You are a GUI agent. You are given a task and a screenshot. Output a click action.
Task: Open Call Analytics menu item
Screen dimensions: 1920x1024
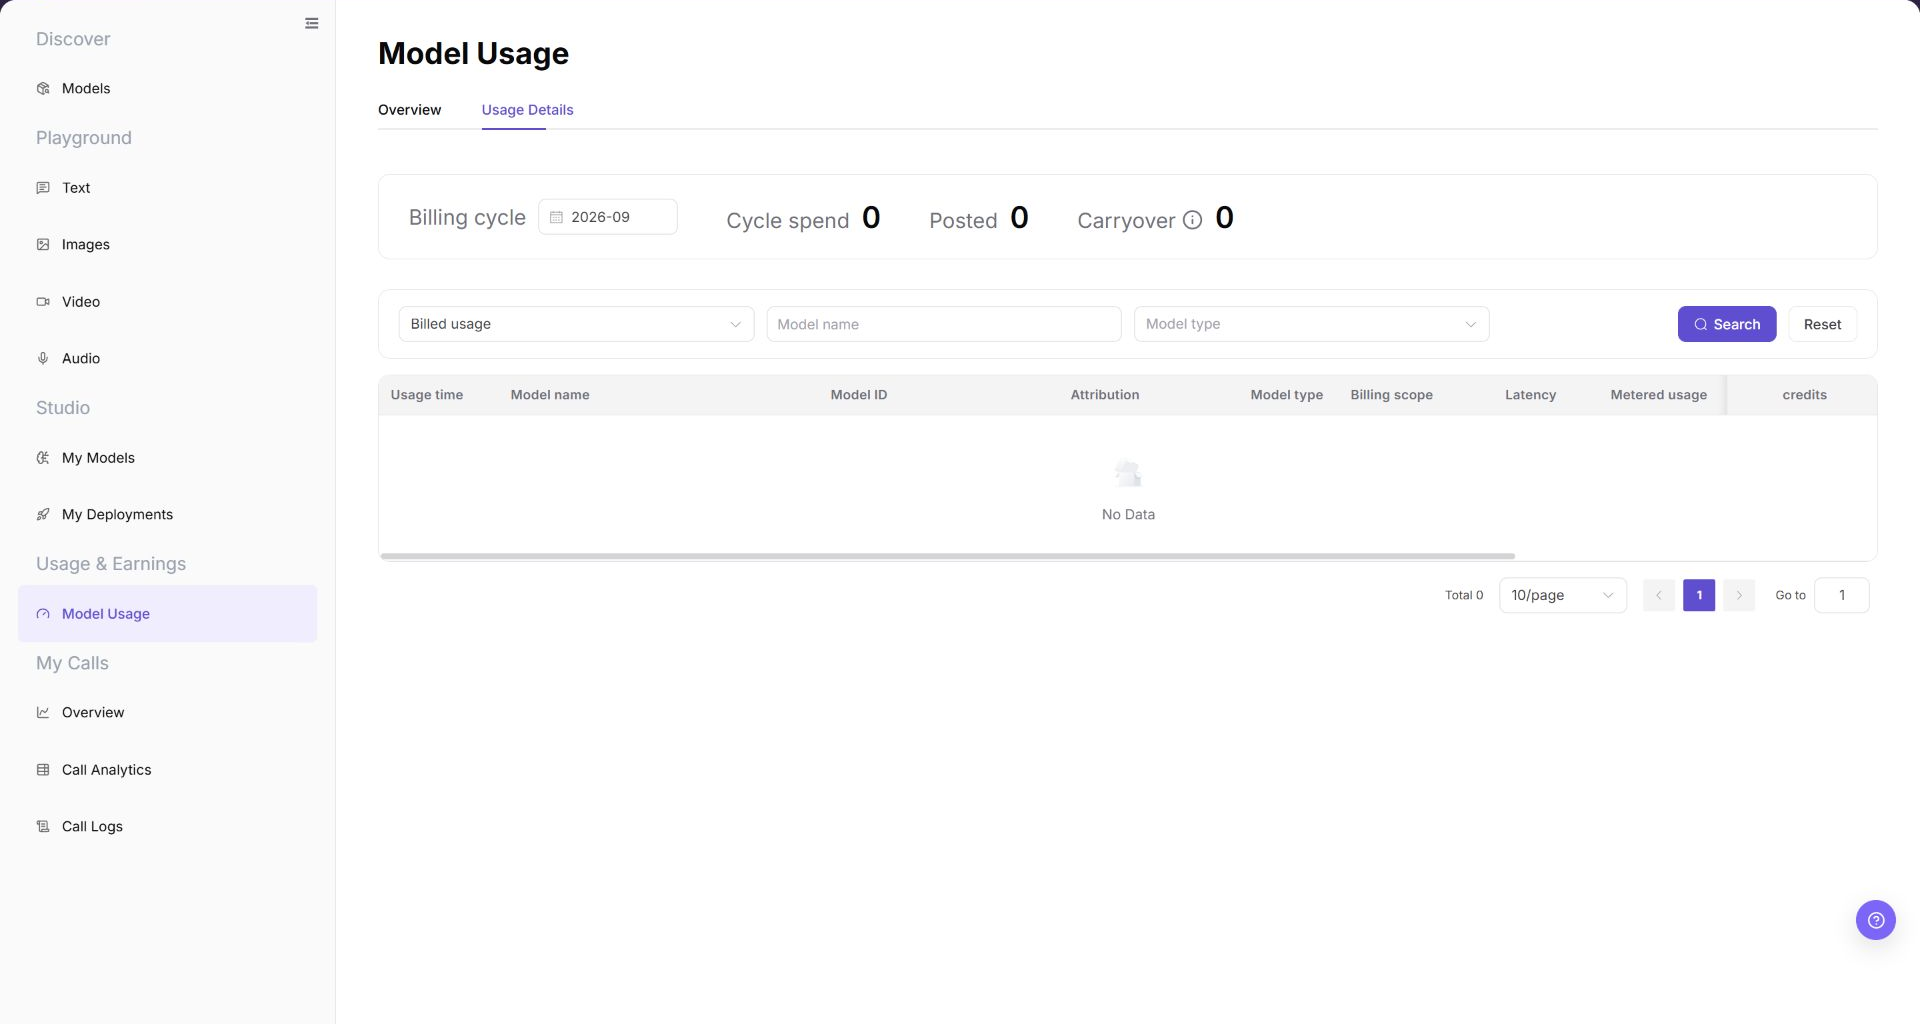click(x=167, y=770)
